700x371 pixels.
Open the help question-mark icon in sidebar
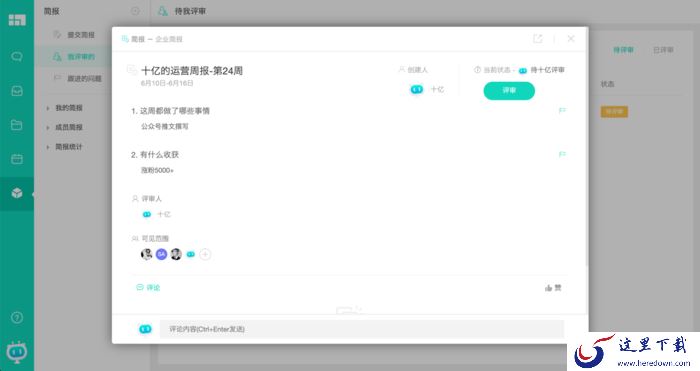(17, 317)
